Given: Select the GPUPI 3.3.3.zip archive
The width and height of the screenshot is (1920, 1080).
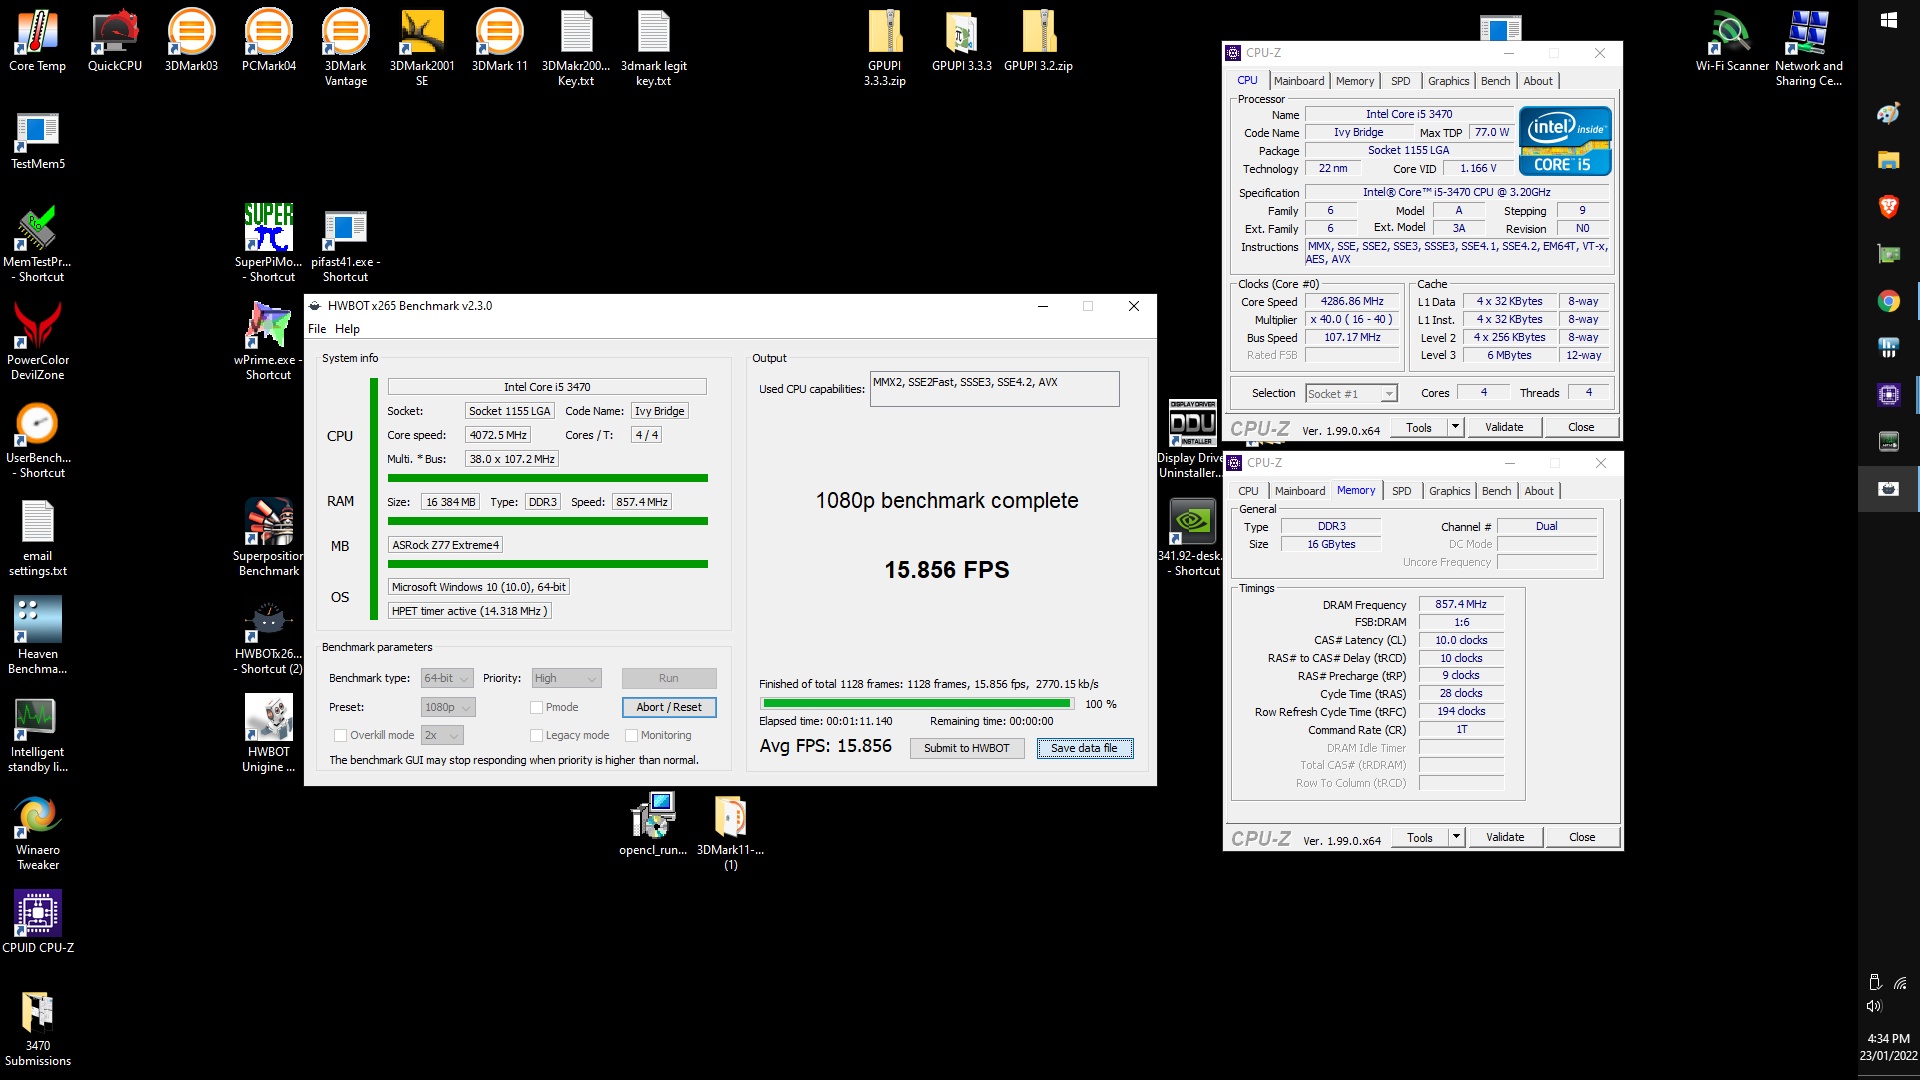Looking at the screenshot, I should [x=885, y=48].
